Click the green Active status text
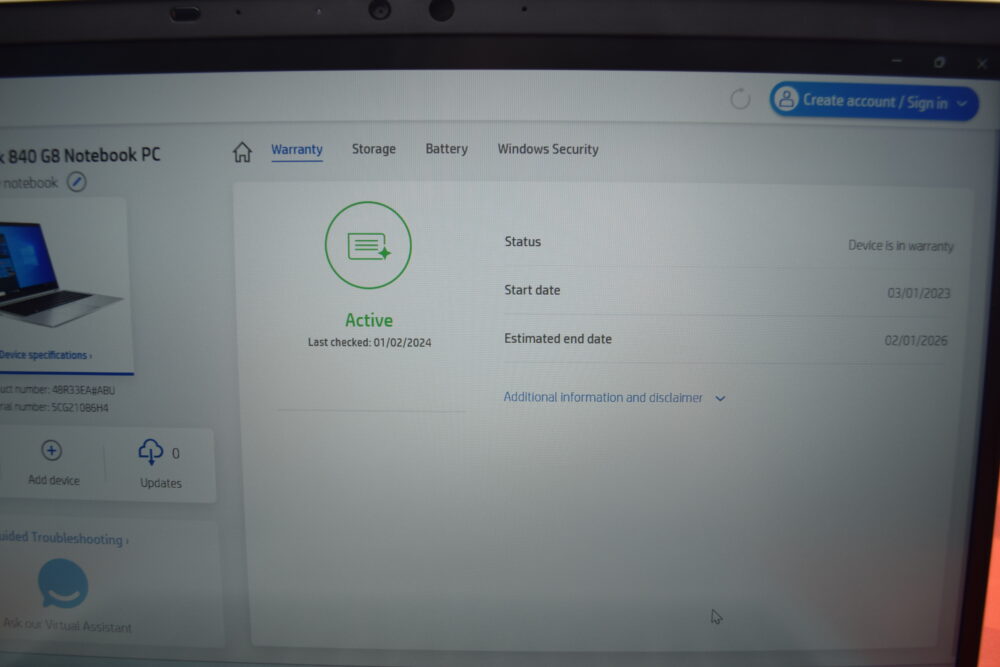The width and height of the screenshot is (1000, 667). [x=369, y=320]
